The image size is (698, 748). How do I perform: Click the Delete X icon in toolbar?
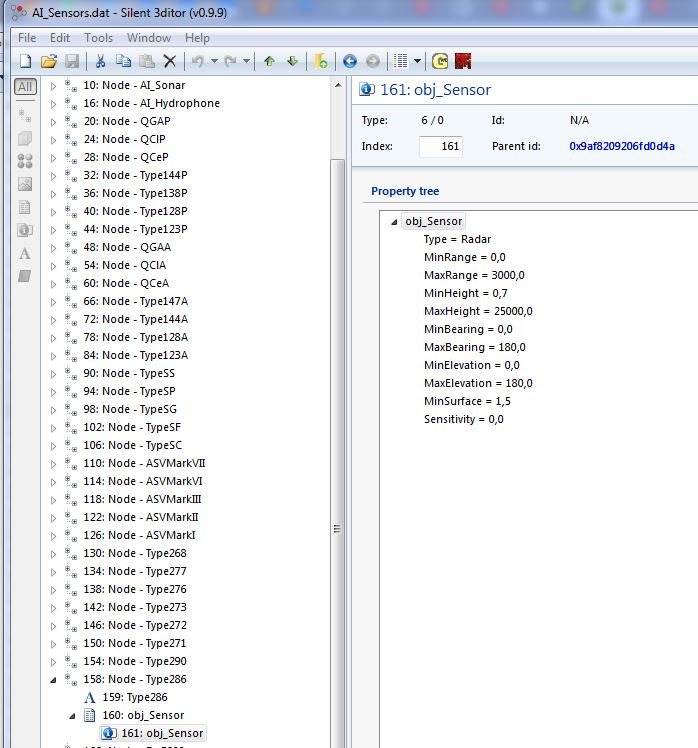tap(169, 61)
